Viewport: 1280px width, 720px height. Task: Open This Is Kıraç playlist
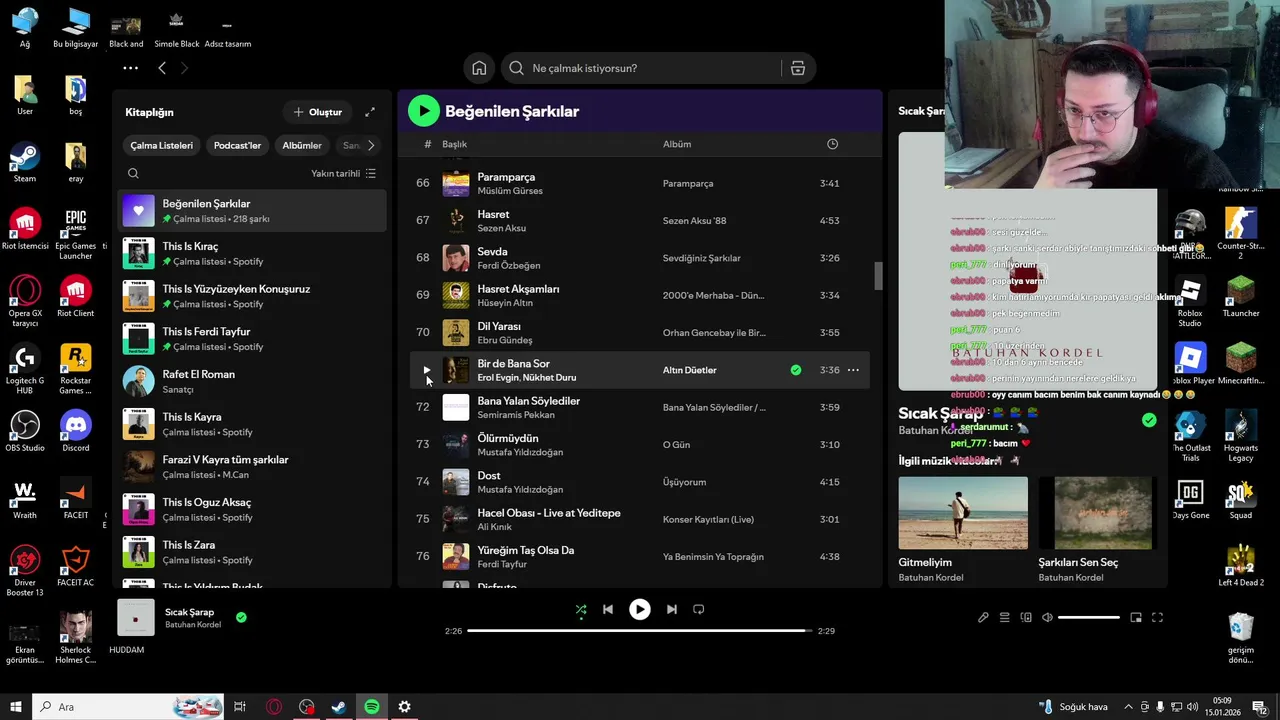pos(252,253)
